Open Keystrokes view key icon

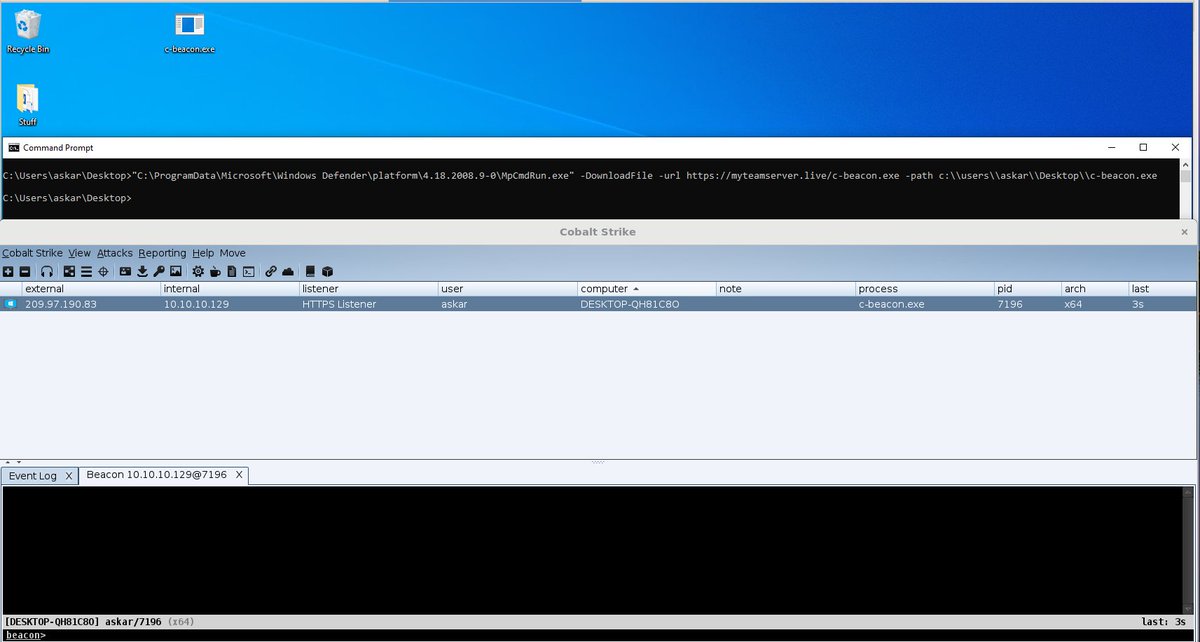click(x=159, y=271)
